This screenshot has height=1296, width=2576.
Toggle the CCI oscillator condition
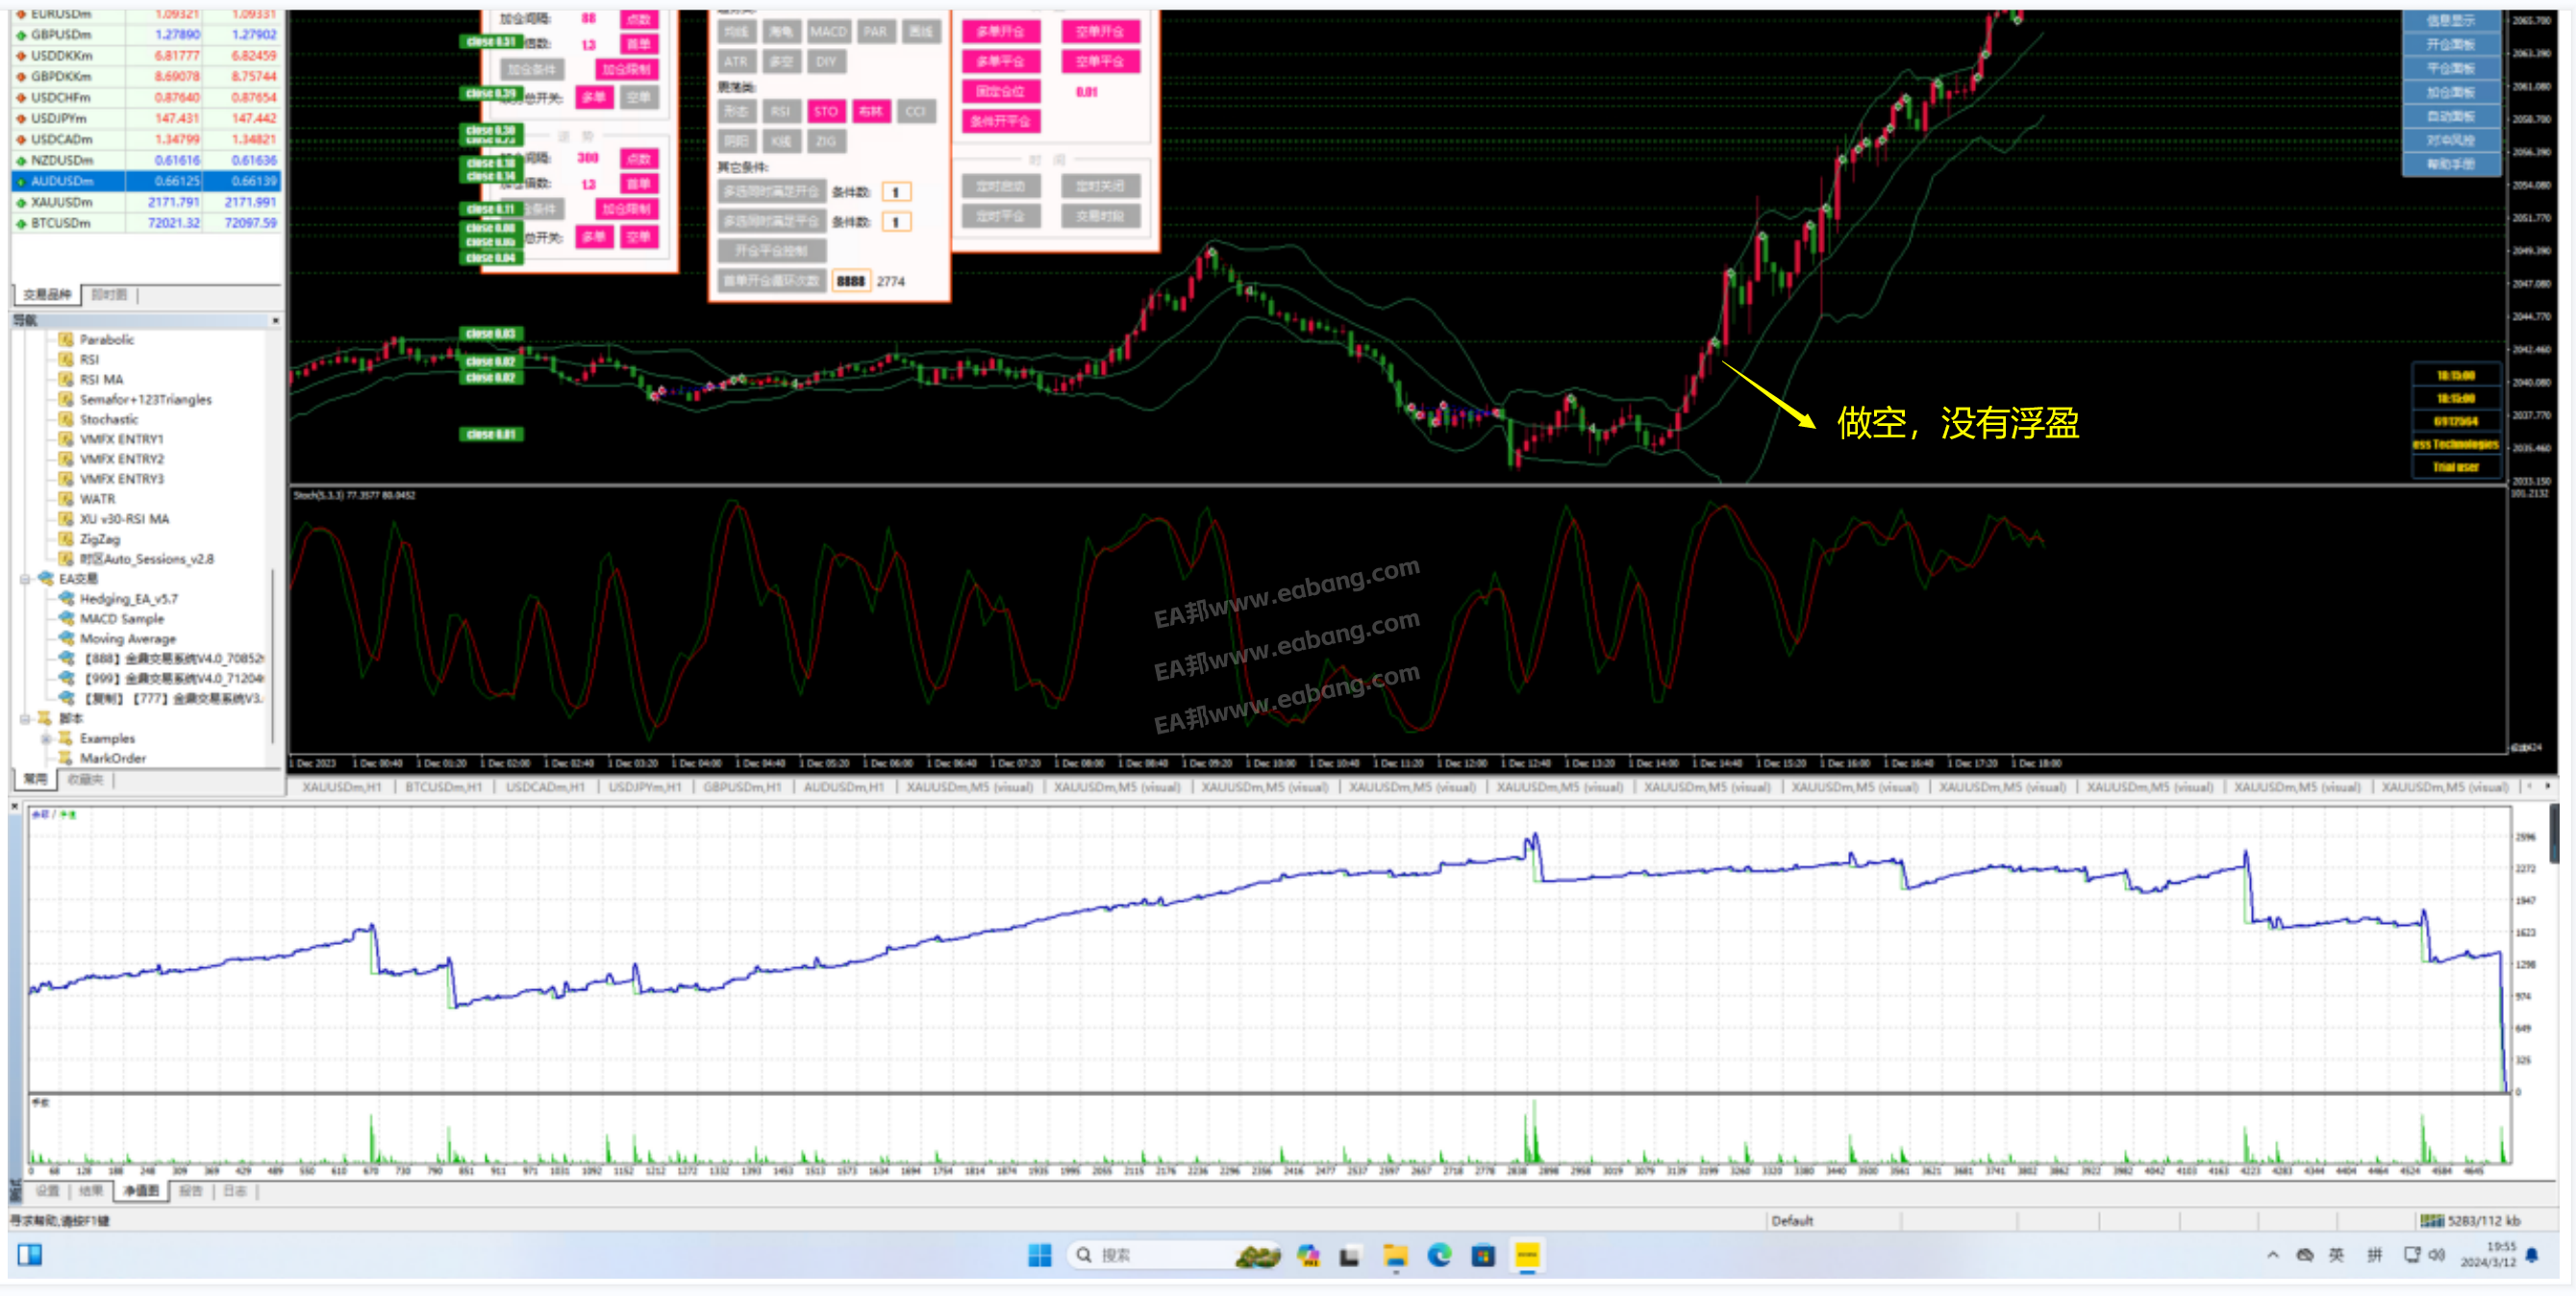click(x=915, y=112)
